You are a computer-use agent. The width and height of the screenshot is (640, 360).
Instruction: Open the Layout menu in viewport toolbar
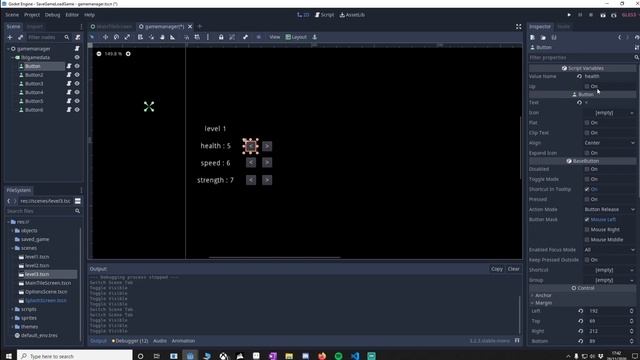coord(296,37)
